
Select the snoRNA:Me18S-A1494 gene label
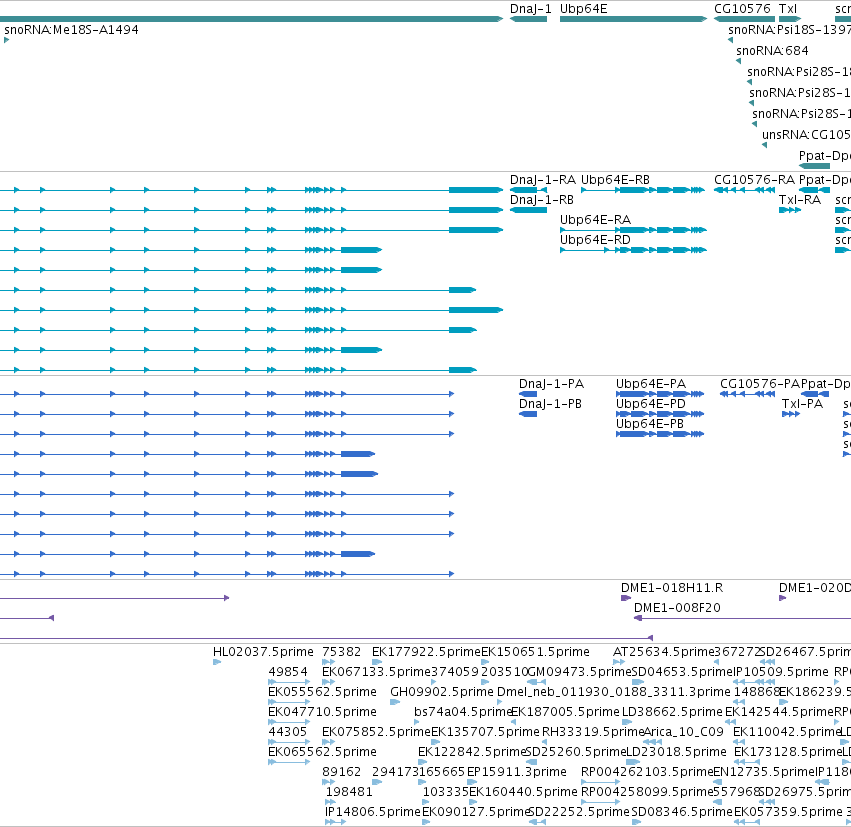tap(71, 30)
